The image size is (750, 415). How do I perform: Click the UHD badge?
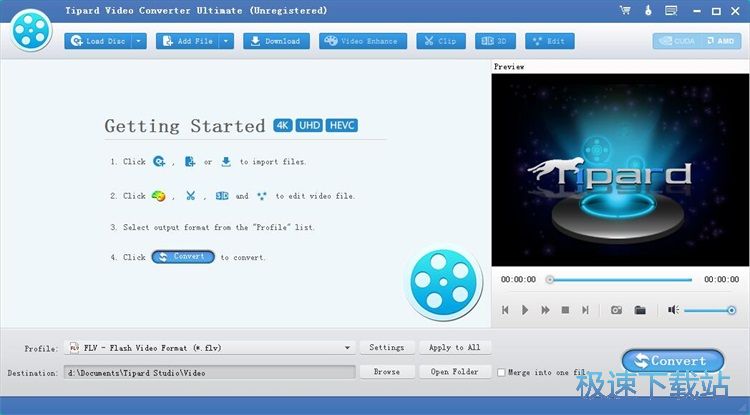coord(309,125)
